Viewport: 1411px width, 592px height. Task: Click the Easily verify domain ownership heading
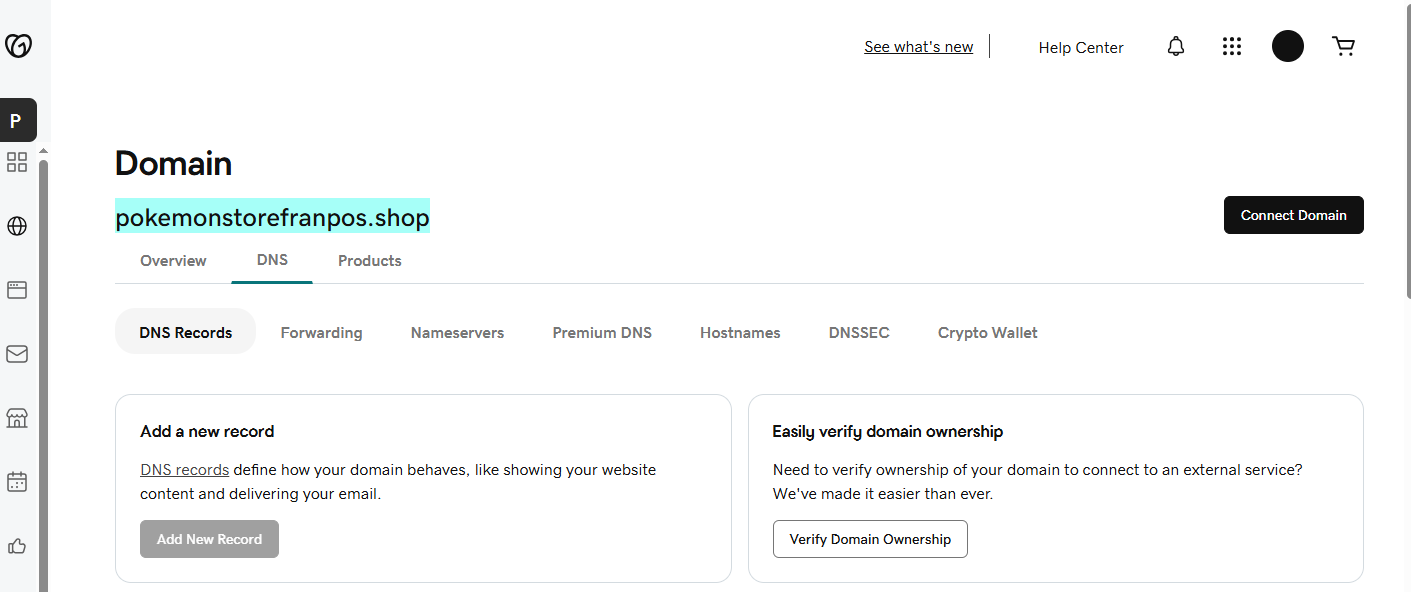point(888,432)
